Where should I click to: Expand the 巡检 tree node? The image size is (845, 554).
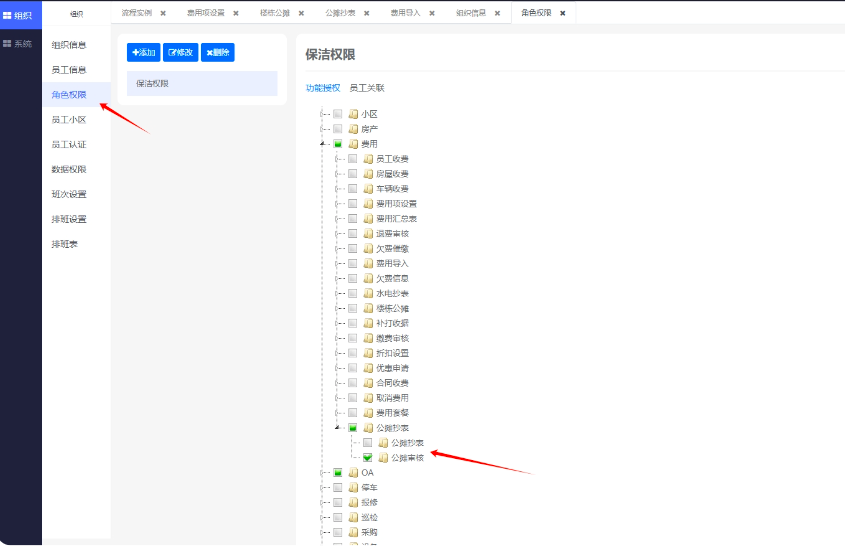[322, 517]
